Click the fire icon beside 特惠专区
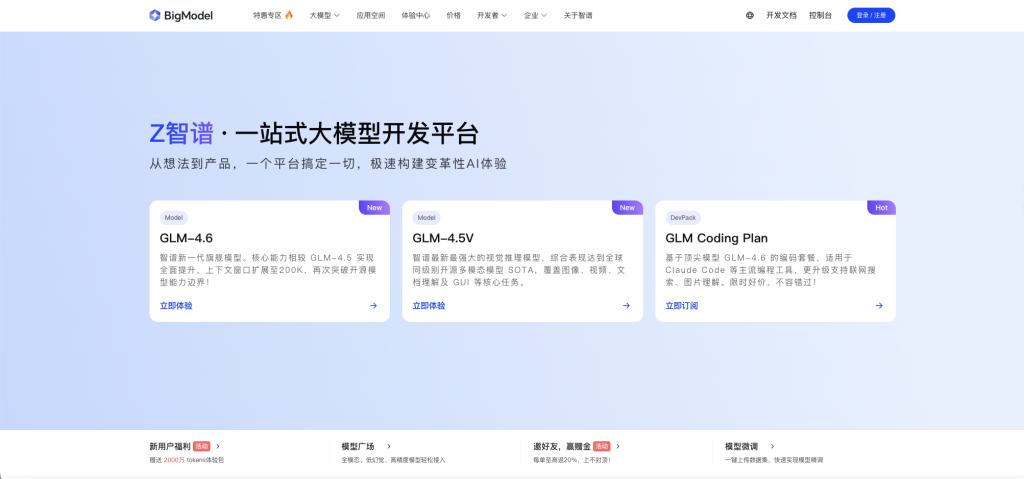 (289, 15)
